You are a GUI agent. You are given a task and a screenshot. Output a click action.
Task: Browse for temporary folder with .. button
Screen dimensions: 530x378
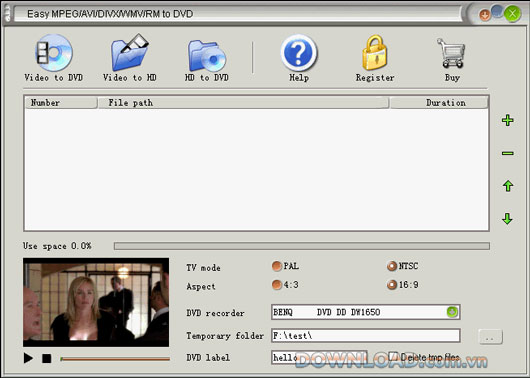(490, 337)
